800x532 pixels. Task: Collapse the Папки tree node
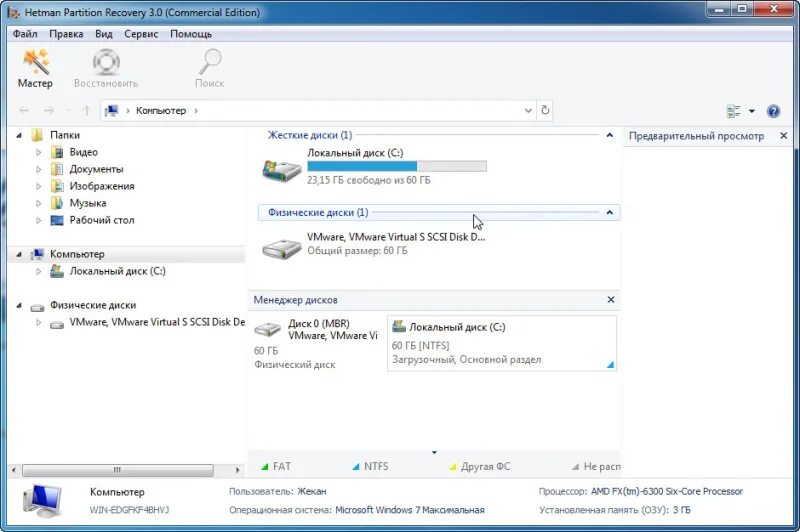[x=19, y=135]
